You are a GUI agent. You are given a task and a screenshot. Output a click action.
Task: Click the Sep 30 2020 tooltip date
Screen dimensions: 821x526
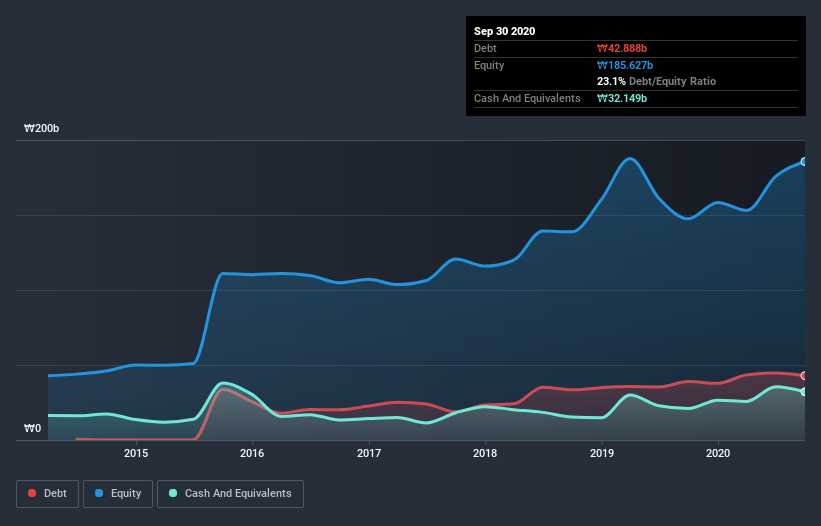[x=504, y=31]
